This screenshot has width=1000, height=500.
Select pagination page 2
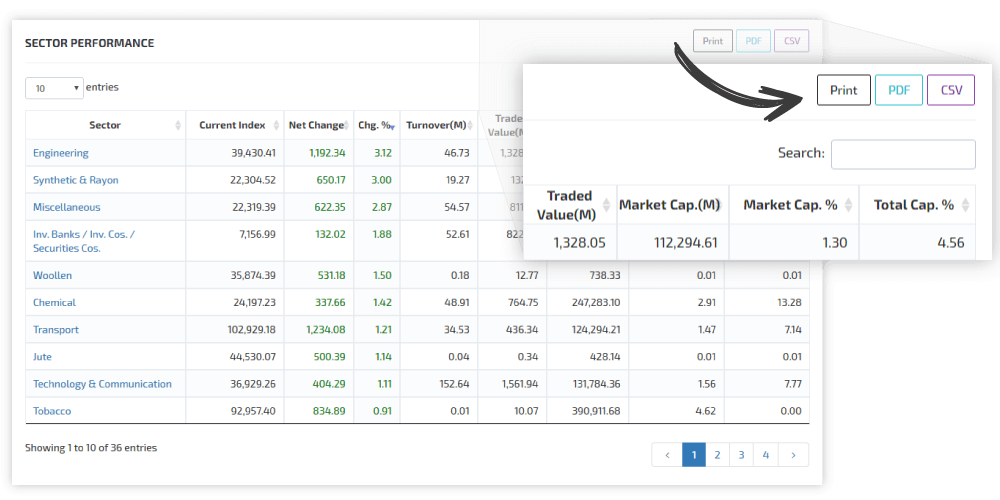[717, 455]
